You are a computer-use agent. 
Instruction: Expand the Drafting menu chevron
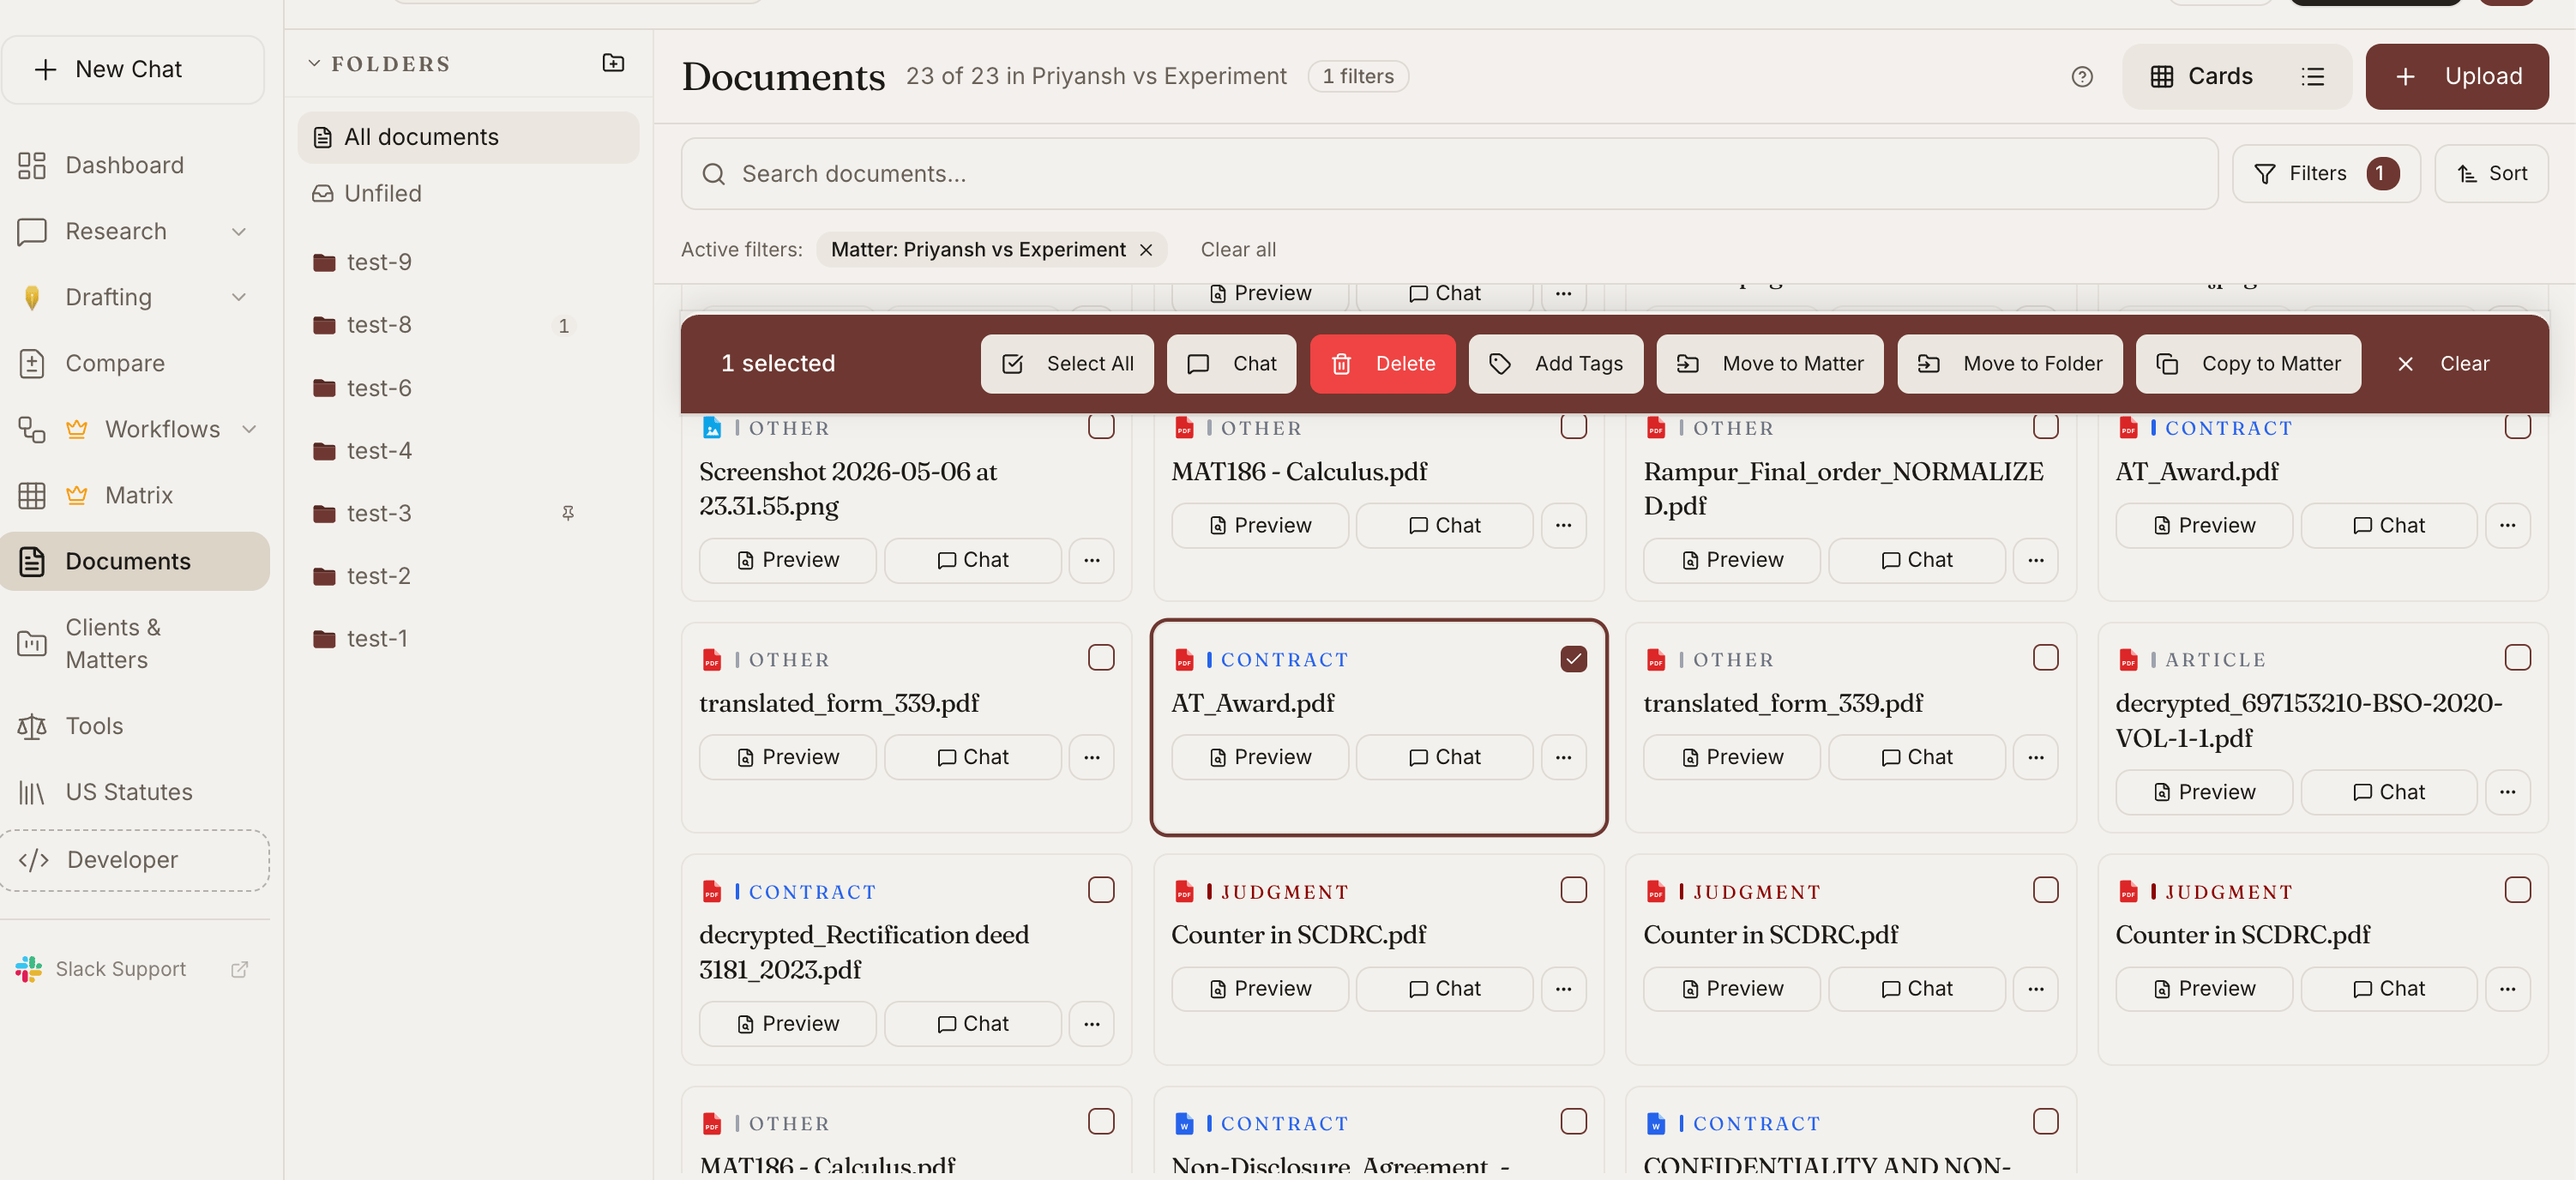[x=239, y=297]
